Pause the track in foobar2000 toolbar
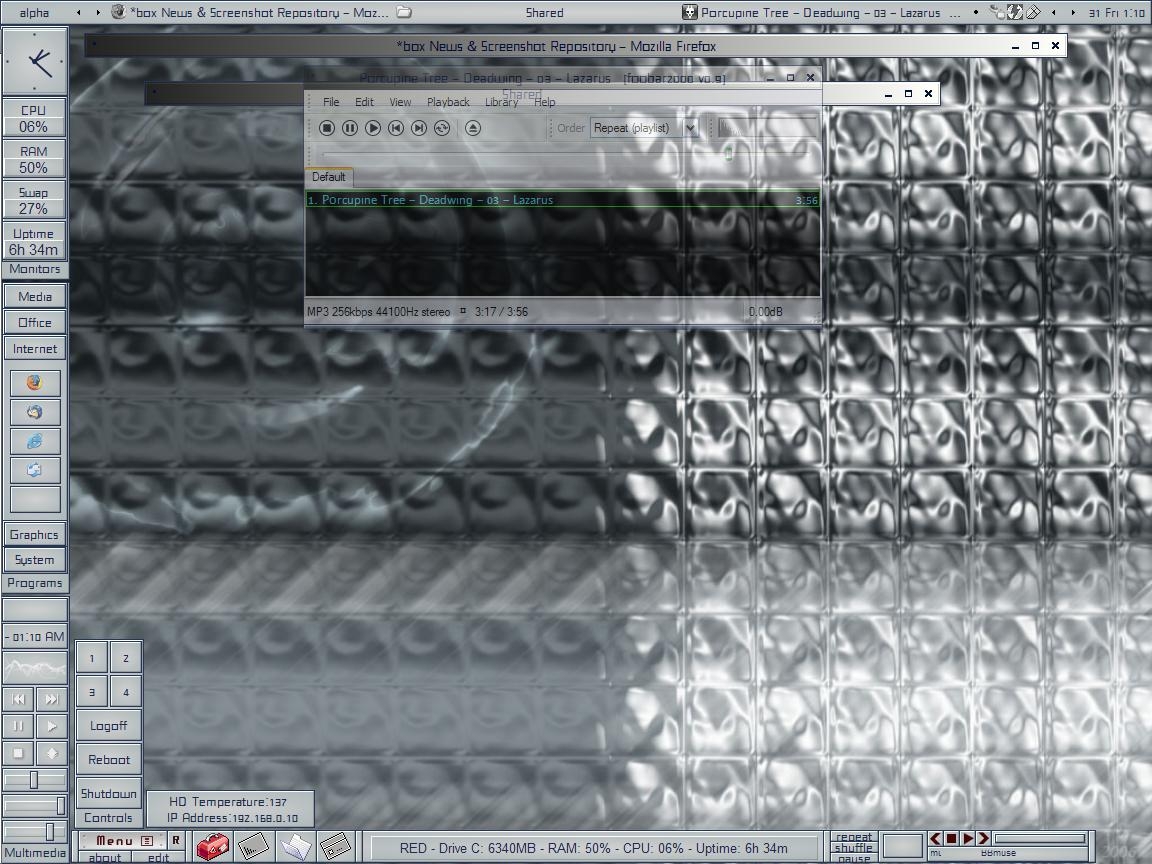 (349, 128)
